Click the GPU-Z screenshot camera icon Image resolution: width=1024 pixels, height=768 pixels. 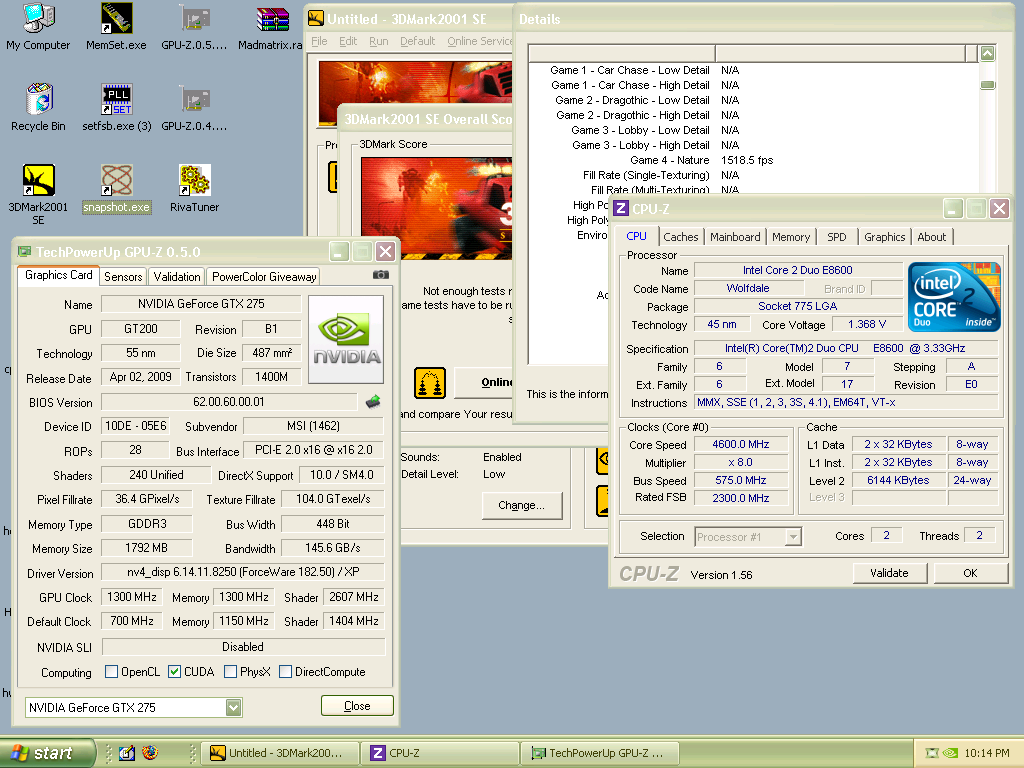[x=380, y=275]
